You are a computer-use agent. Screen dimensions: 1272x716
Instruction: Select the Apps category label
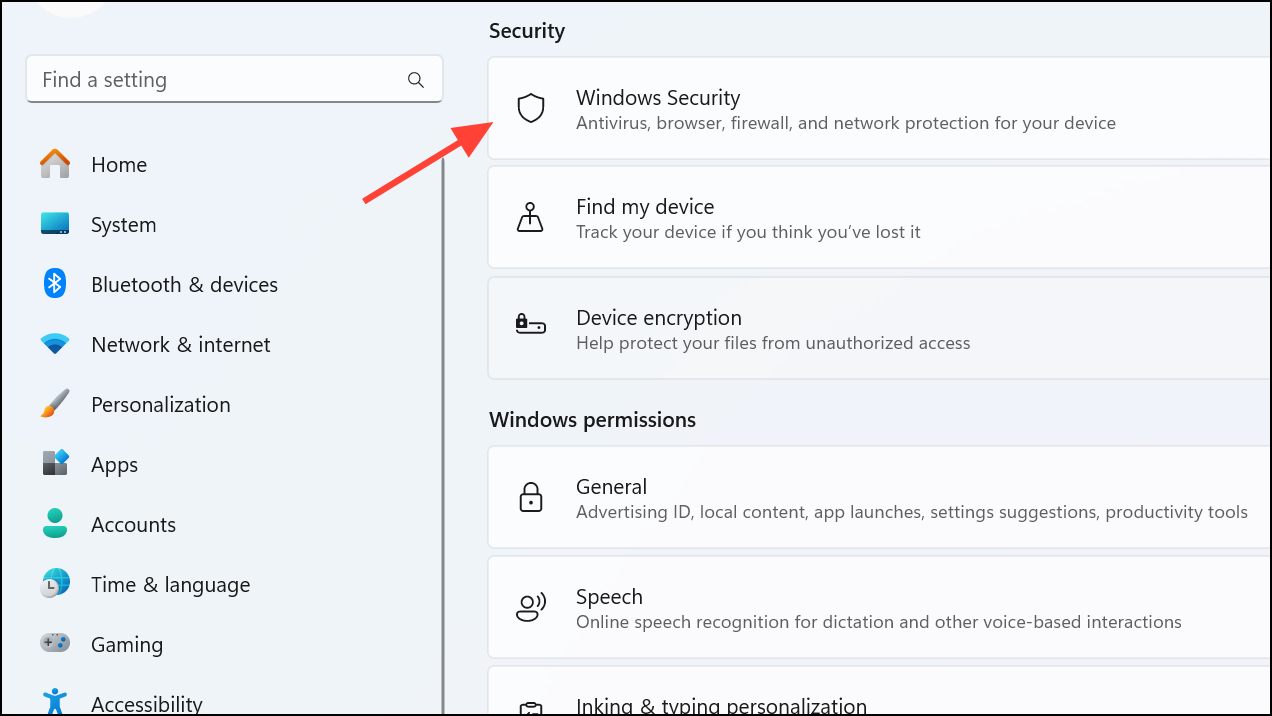(x=114, y=465)
